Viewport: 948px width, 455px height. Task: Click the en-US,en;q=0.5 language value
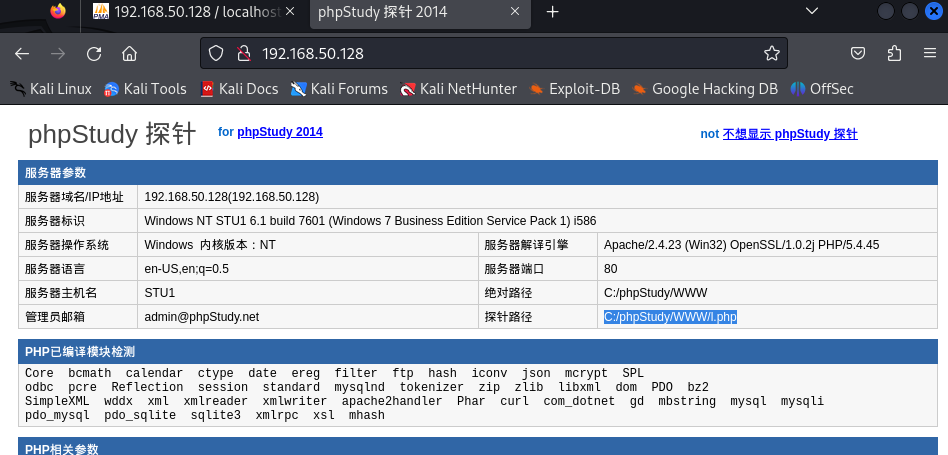click(187, 269)
